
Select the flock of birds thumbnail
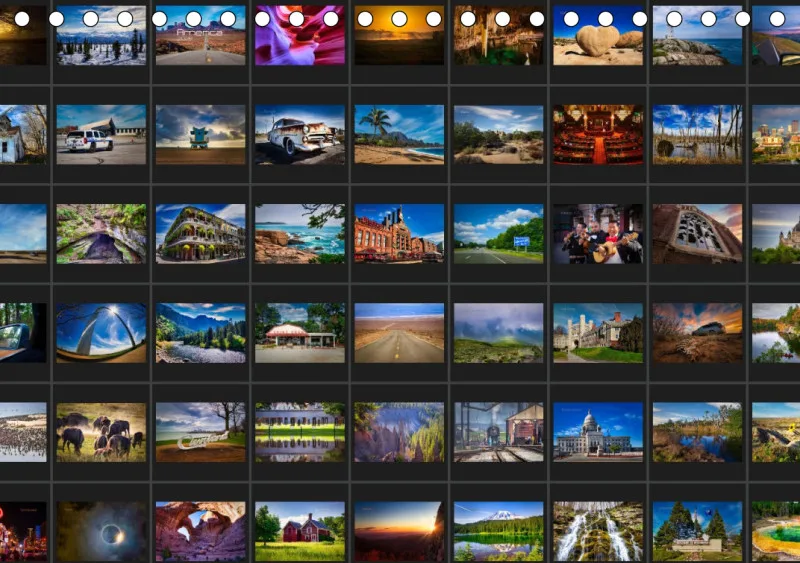click(x=23, y=432)
